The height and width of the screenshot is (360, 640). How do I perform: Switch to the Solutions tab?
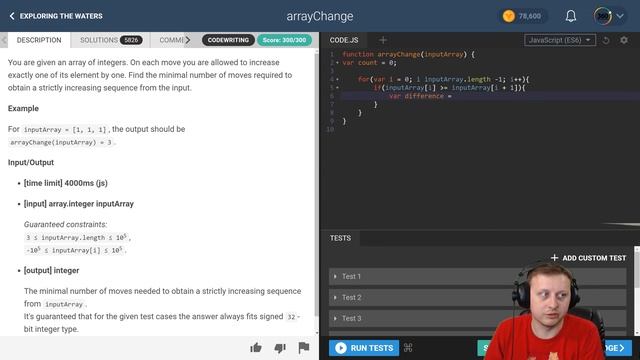click(x=111, y=40)
